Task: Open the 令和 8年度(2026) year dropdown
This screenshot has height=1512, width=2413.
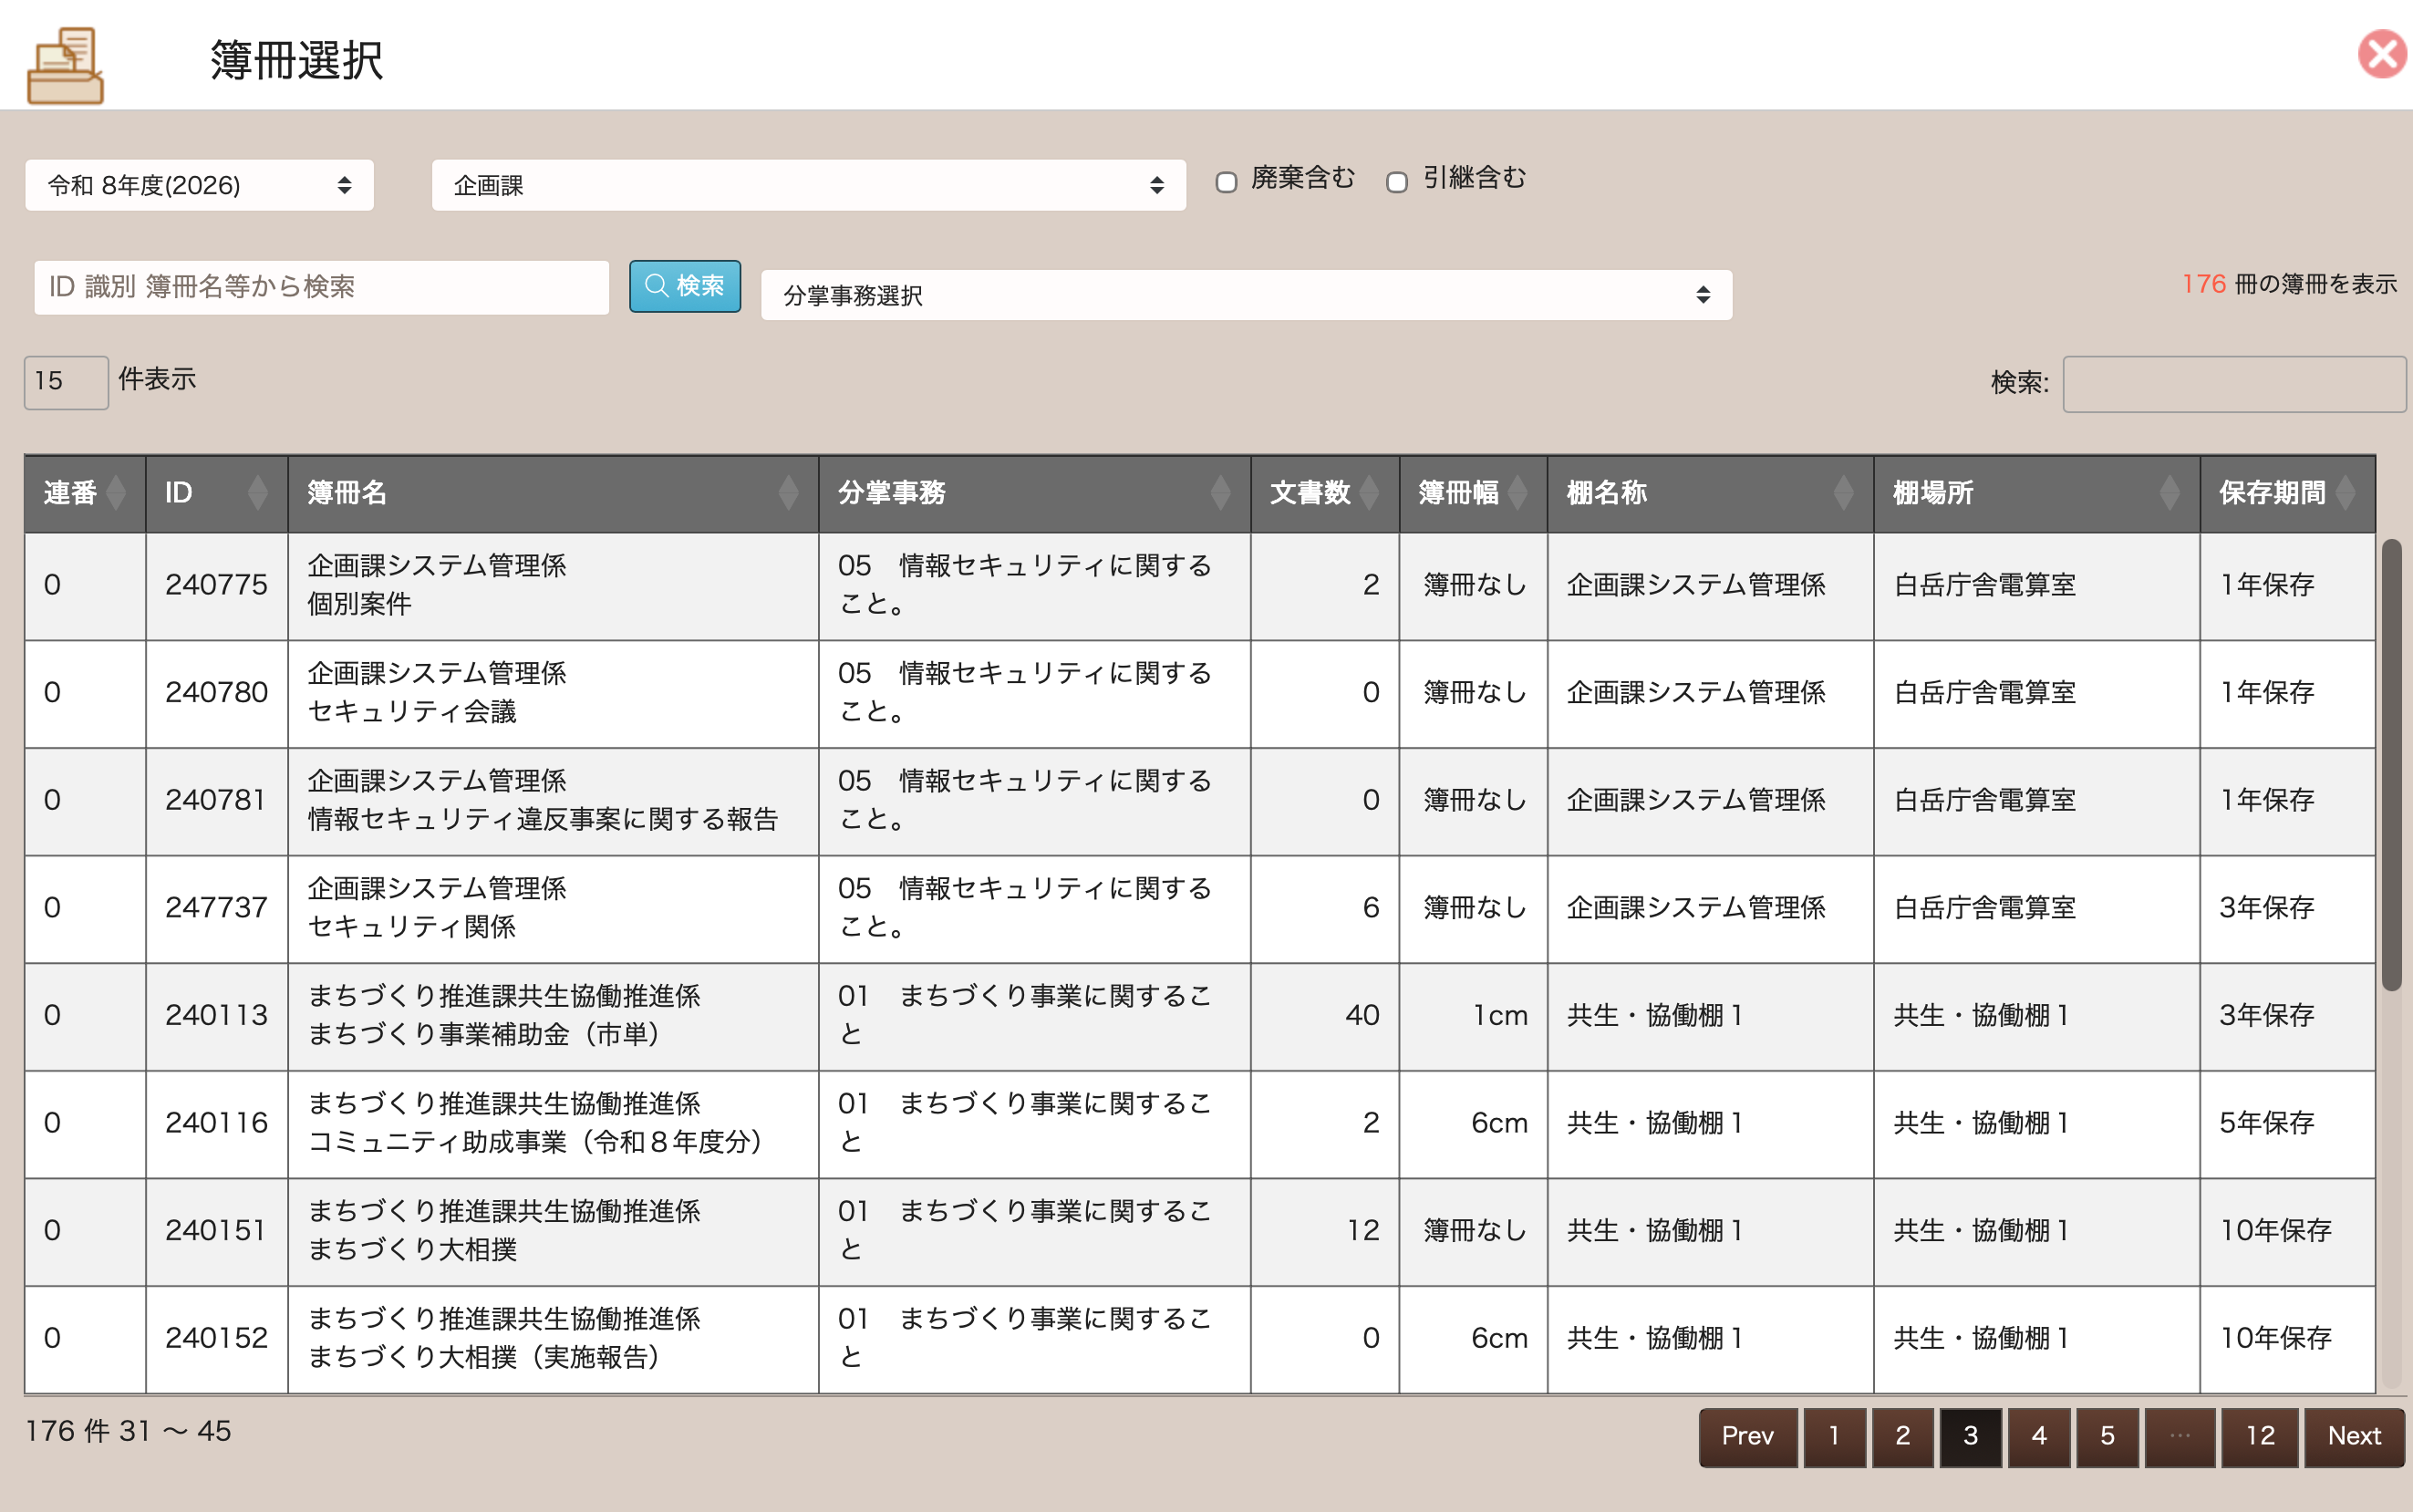Action: 199,185
